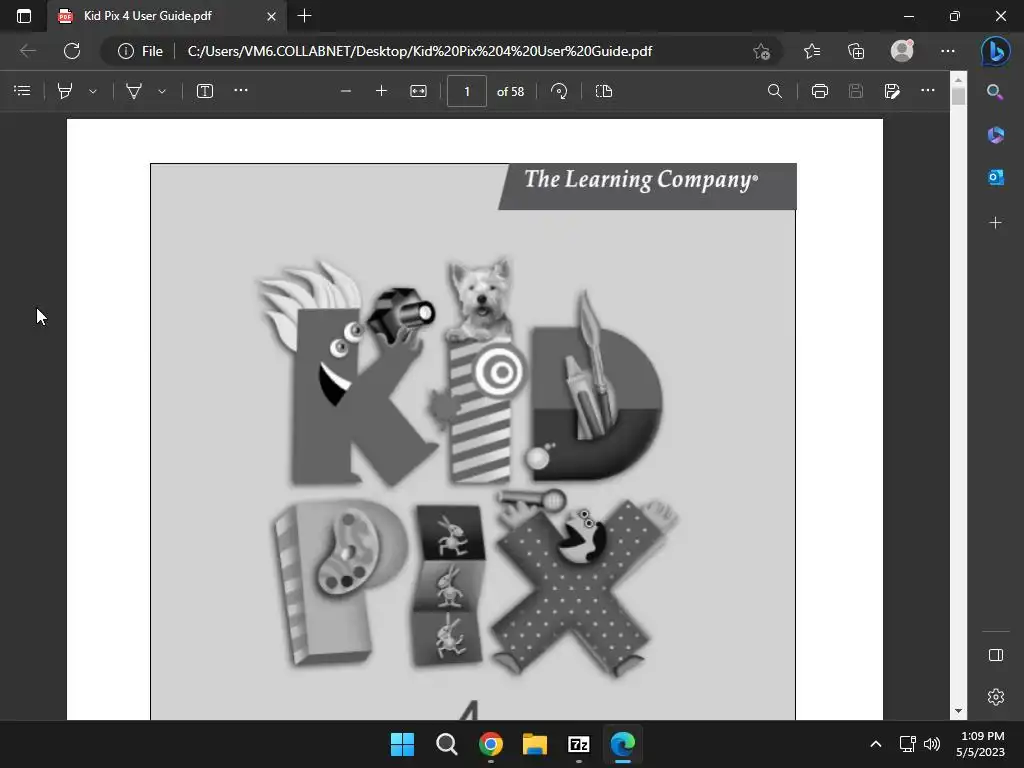The image size is (1024, 768).
Task: Expand the Erase tool options arrow
Action: coord(162,91)
